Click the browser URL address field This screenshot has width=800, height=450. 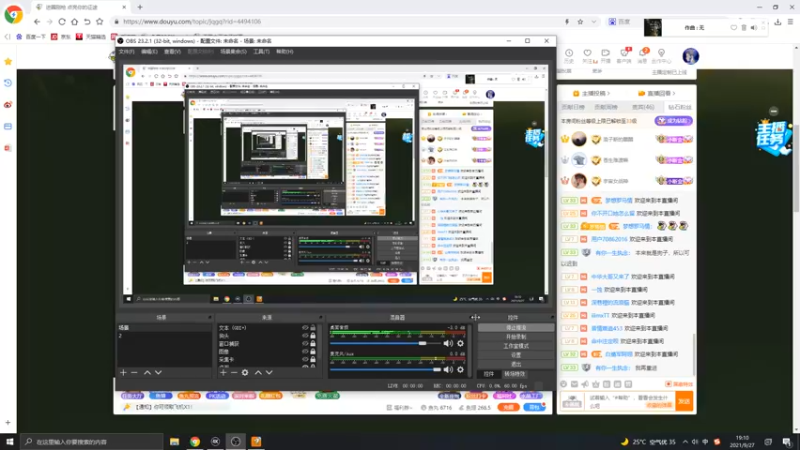337,21
